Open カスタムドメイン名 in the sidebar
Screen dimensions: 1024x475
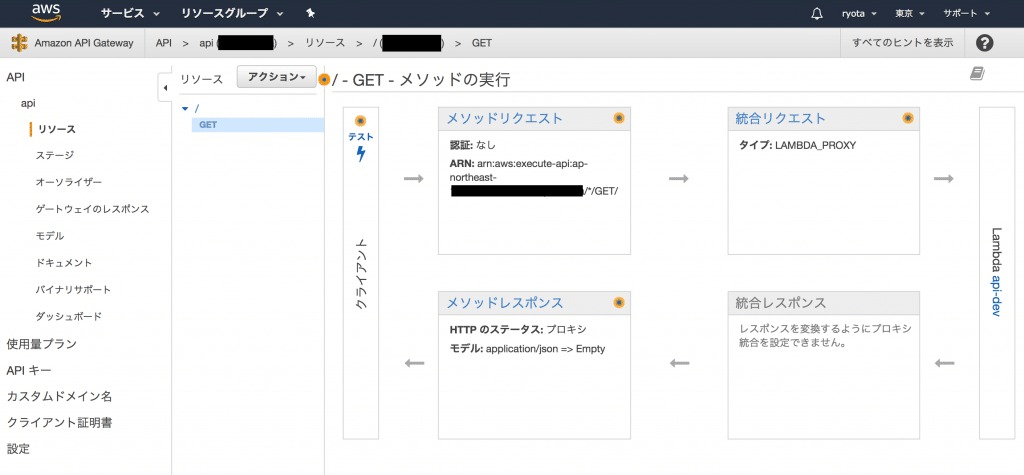(x=59, y=396)
